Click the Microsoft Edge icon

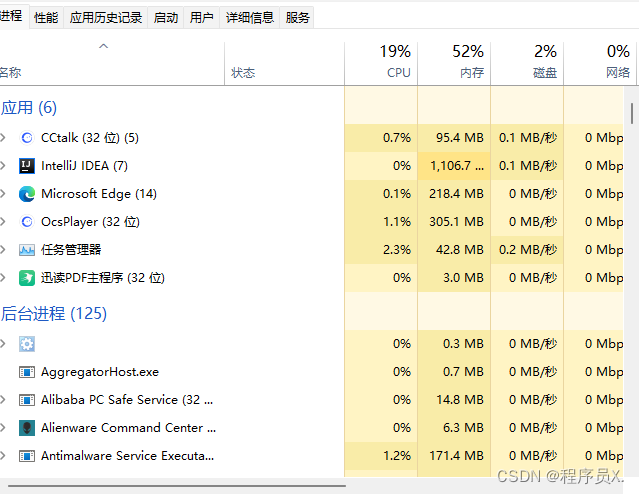(x=27, y=194)
